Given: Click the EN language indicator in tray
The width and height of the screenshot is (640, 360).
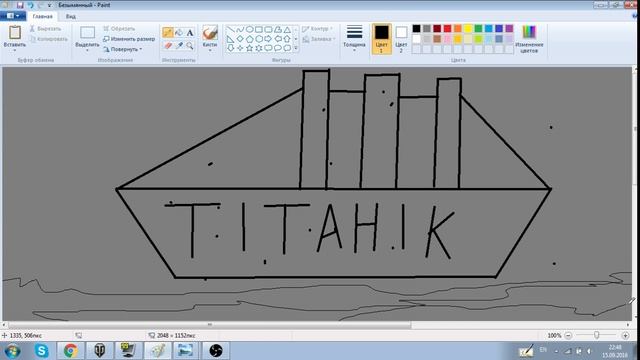Looking at the screenshot, I should pyautogui.click(x=543, y=350).
